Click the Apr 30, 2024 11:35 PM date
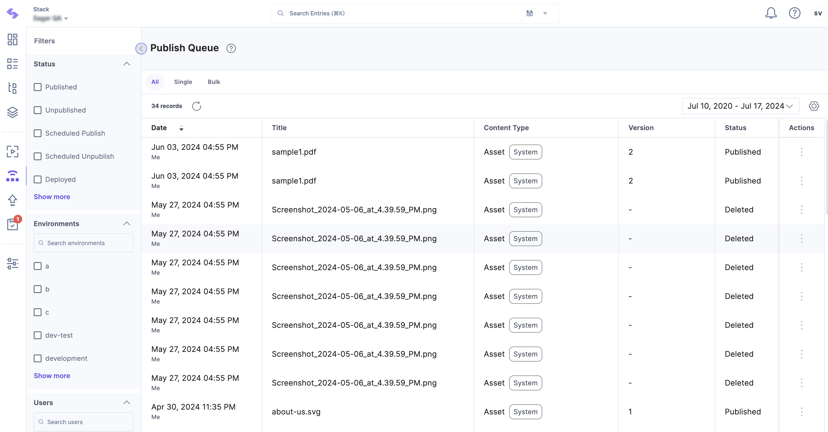The width and height of the screenshot is (828, 432). [x=193, y=407]
